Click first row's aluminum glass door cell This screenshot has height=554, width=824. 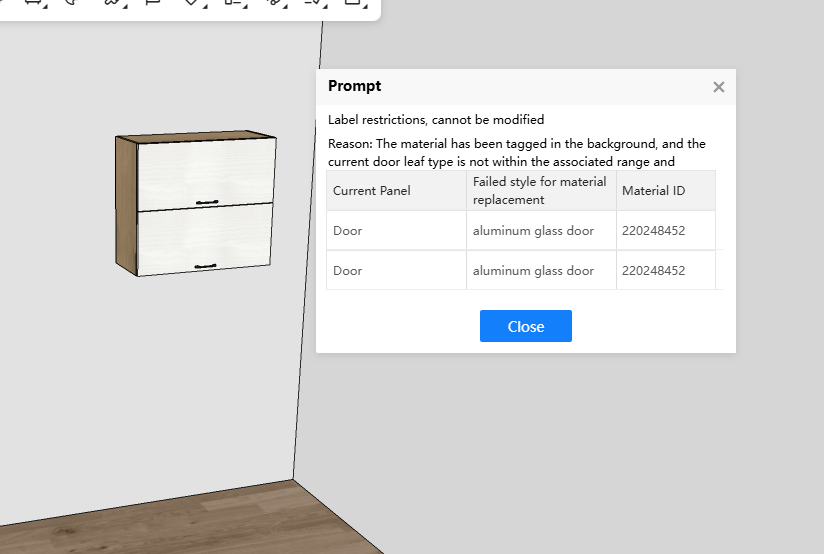point(533,231)
